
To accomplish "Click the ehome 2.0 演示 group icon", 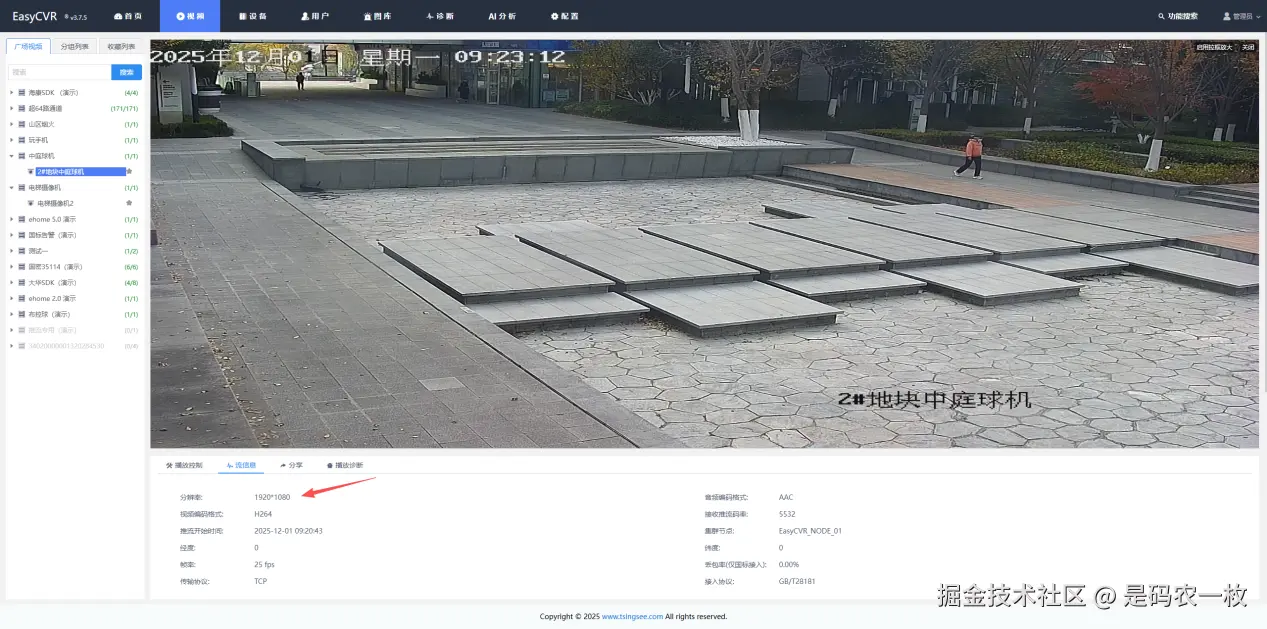I will tap(22, 298).
